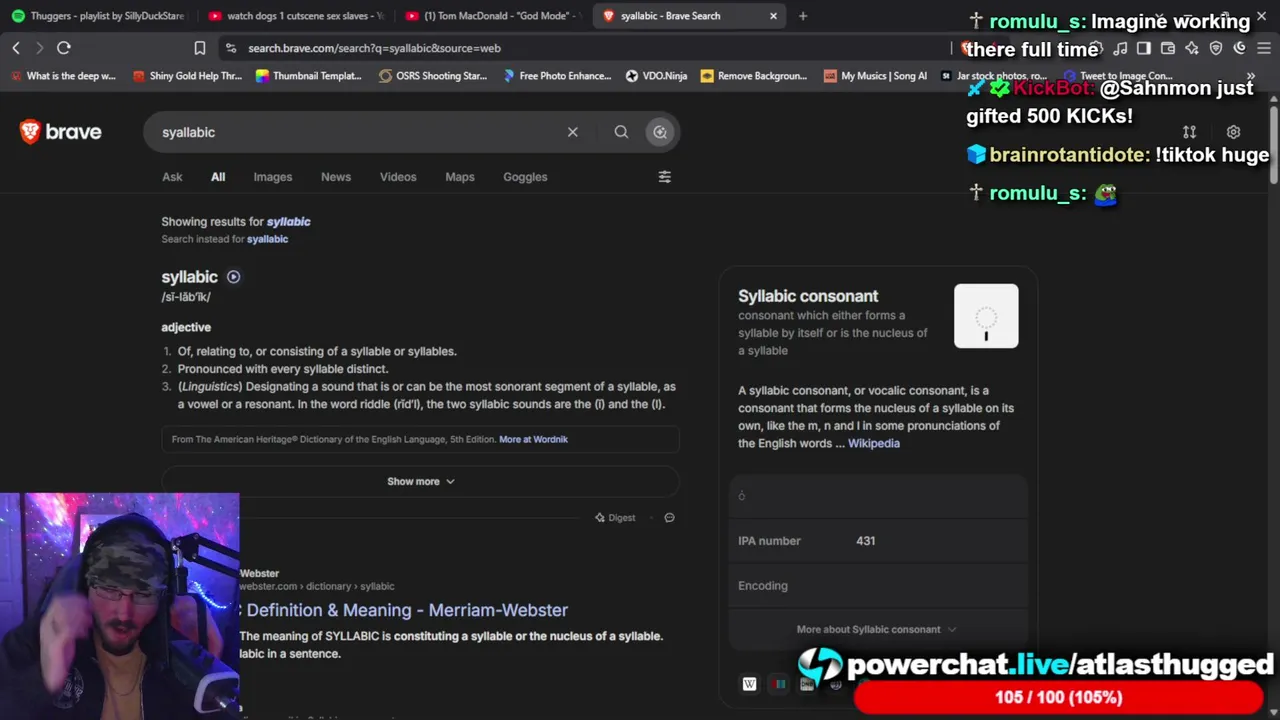This screenshot has height=720, width=1280.
Task: Open the Goggles tab
Action: pos(525,177)
